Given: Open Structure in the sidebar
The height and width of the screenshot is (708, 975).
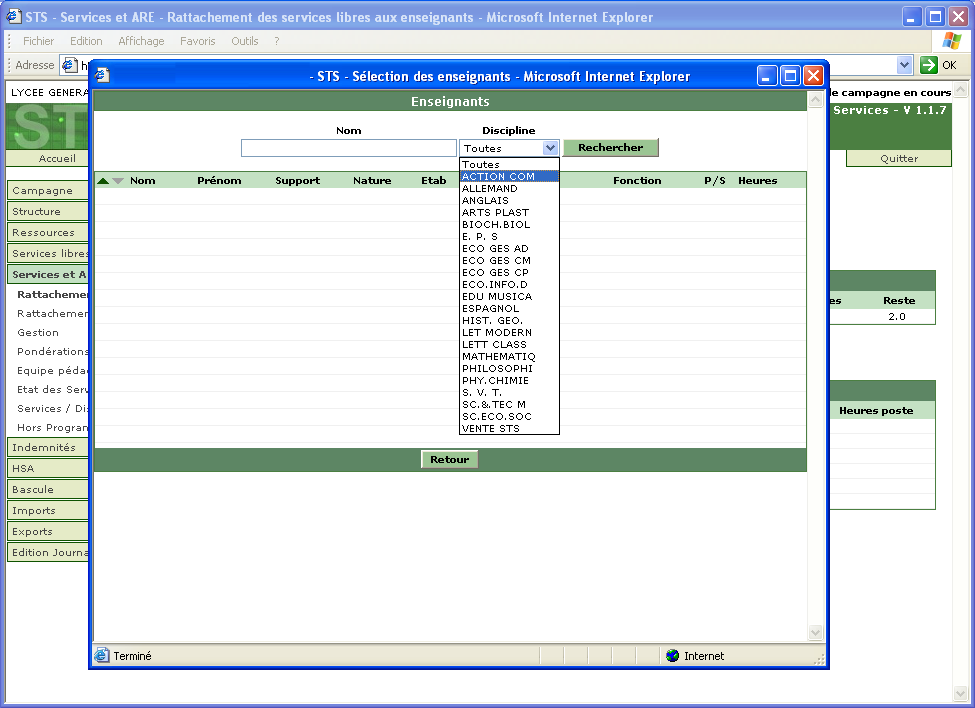Looking at the screenshot, I should [x=47, y=211].
